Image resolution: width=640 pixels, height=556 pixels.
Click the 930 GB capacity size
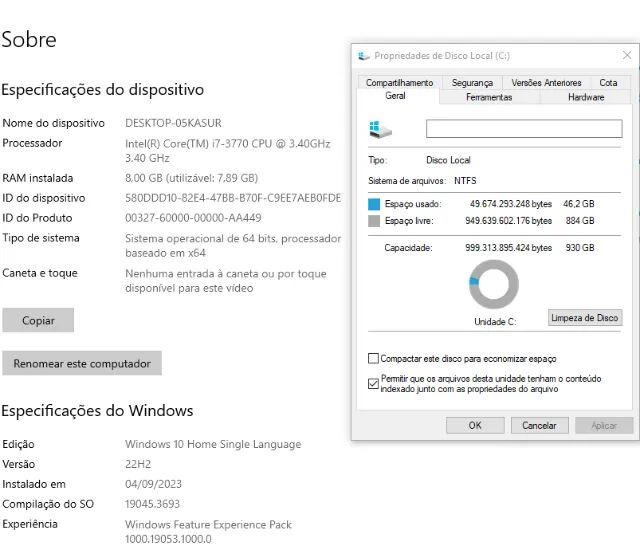[580, 248]
